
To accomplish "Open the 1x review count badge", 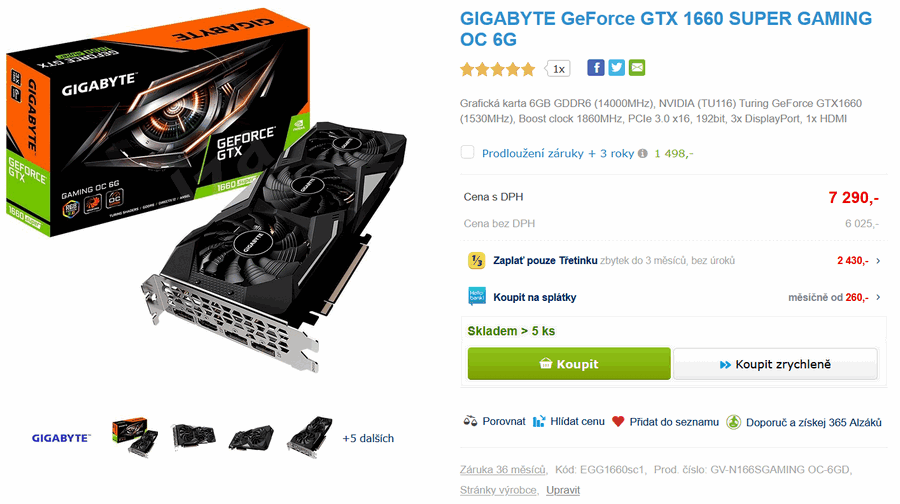I will coord(558,69).
